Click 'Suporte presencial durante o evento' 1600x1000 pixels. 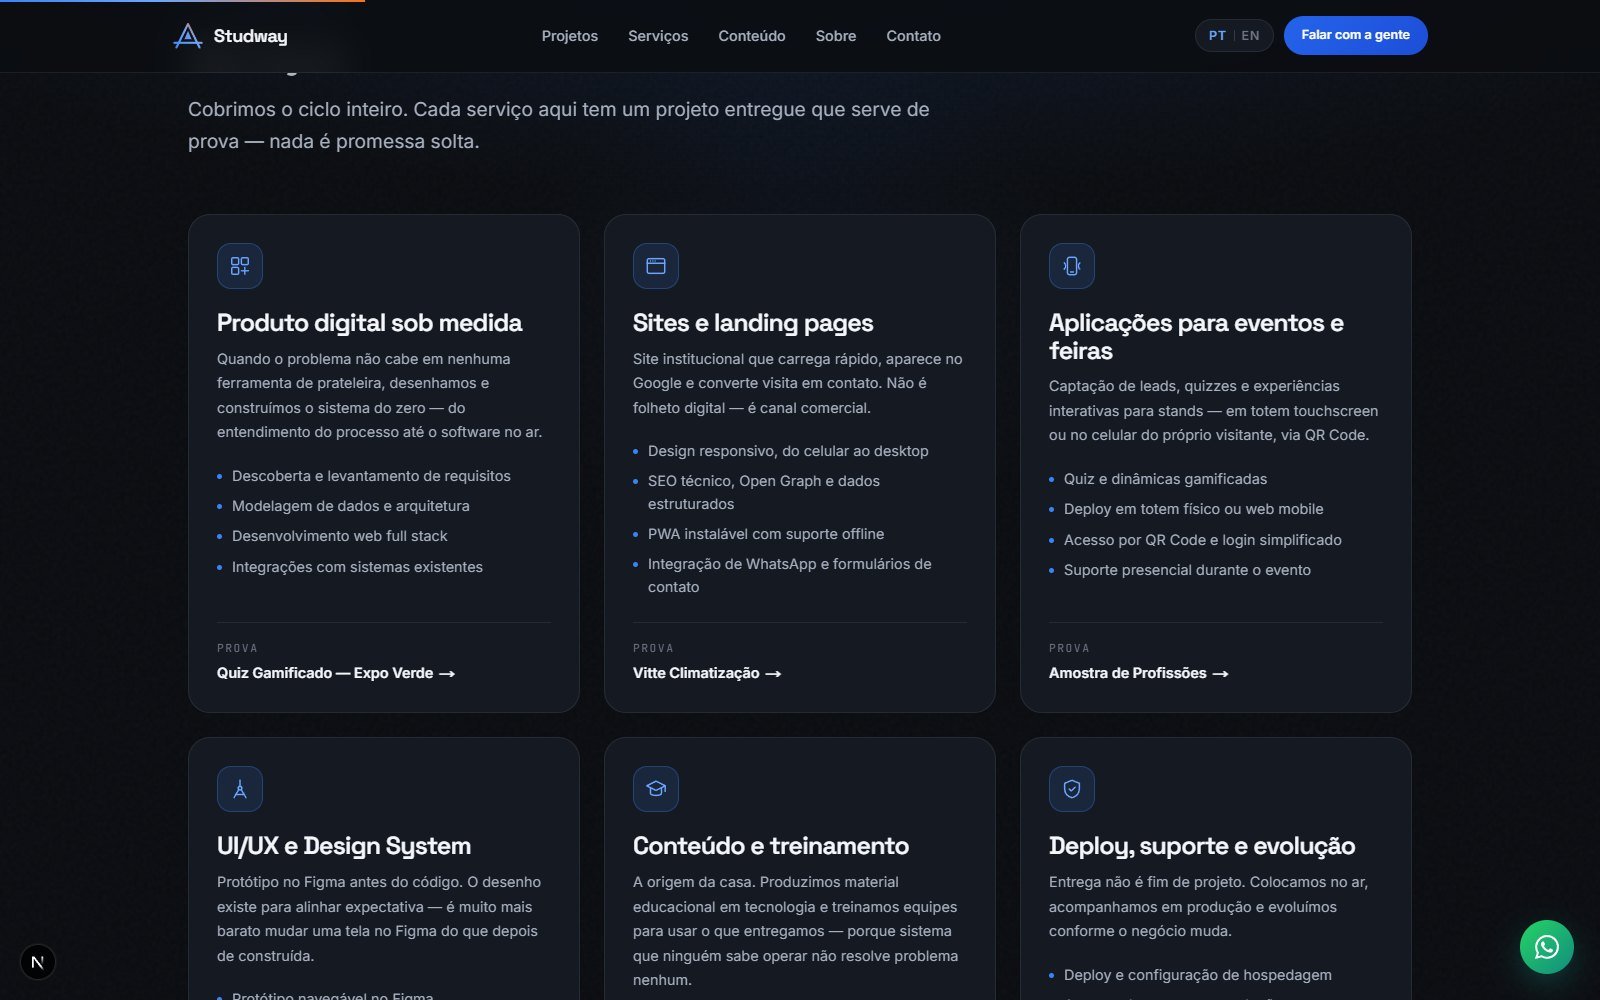pos(1187,570)
